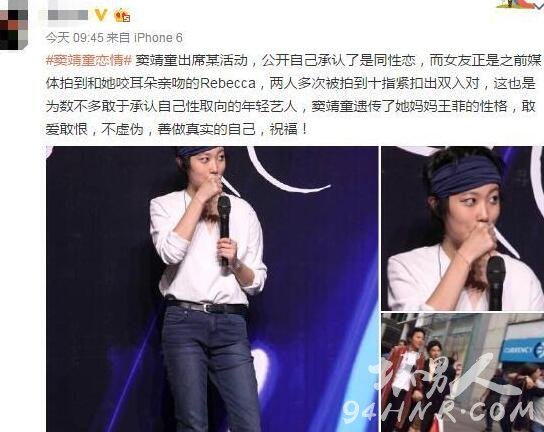This screenshot has height=432, width=544.
Task: Open the blurred username profile link
Action: pos(68,15)
